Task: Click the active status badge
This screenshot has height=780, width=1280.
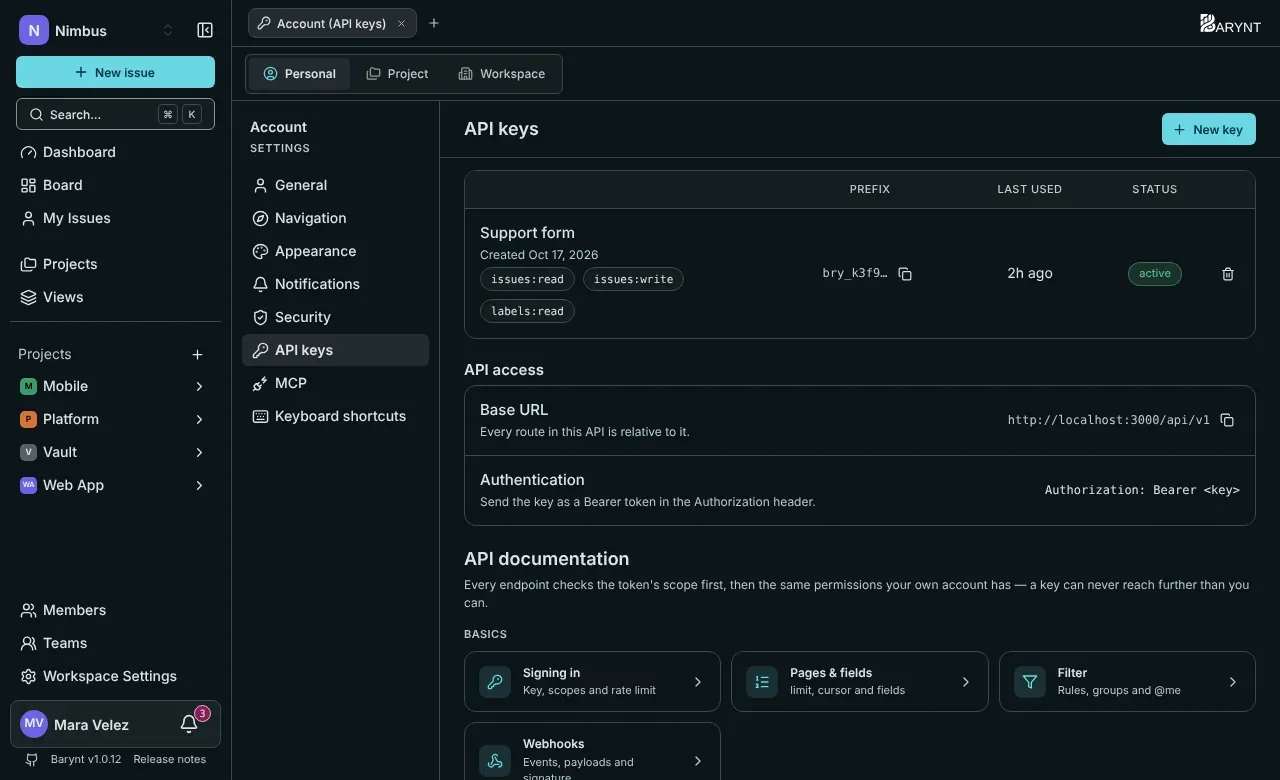Action: [1155, 274]
